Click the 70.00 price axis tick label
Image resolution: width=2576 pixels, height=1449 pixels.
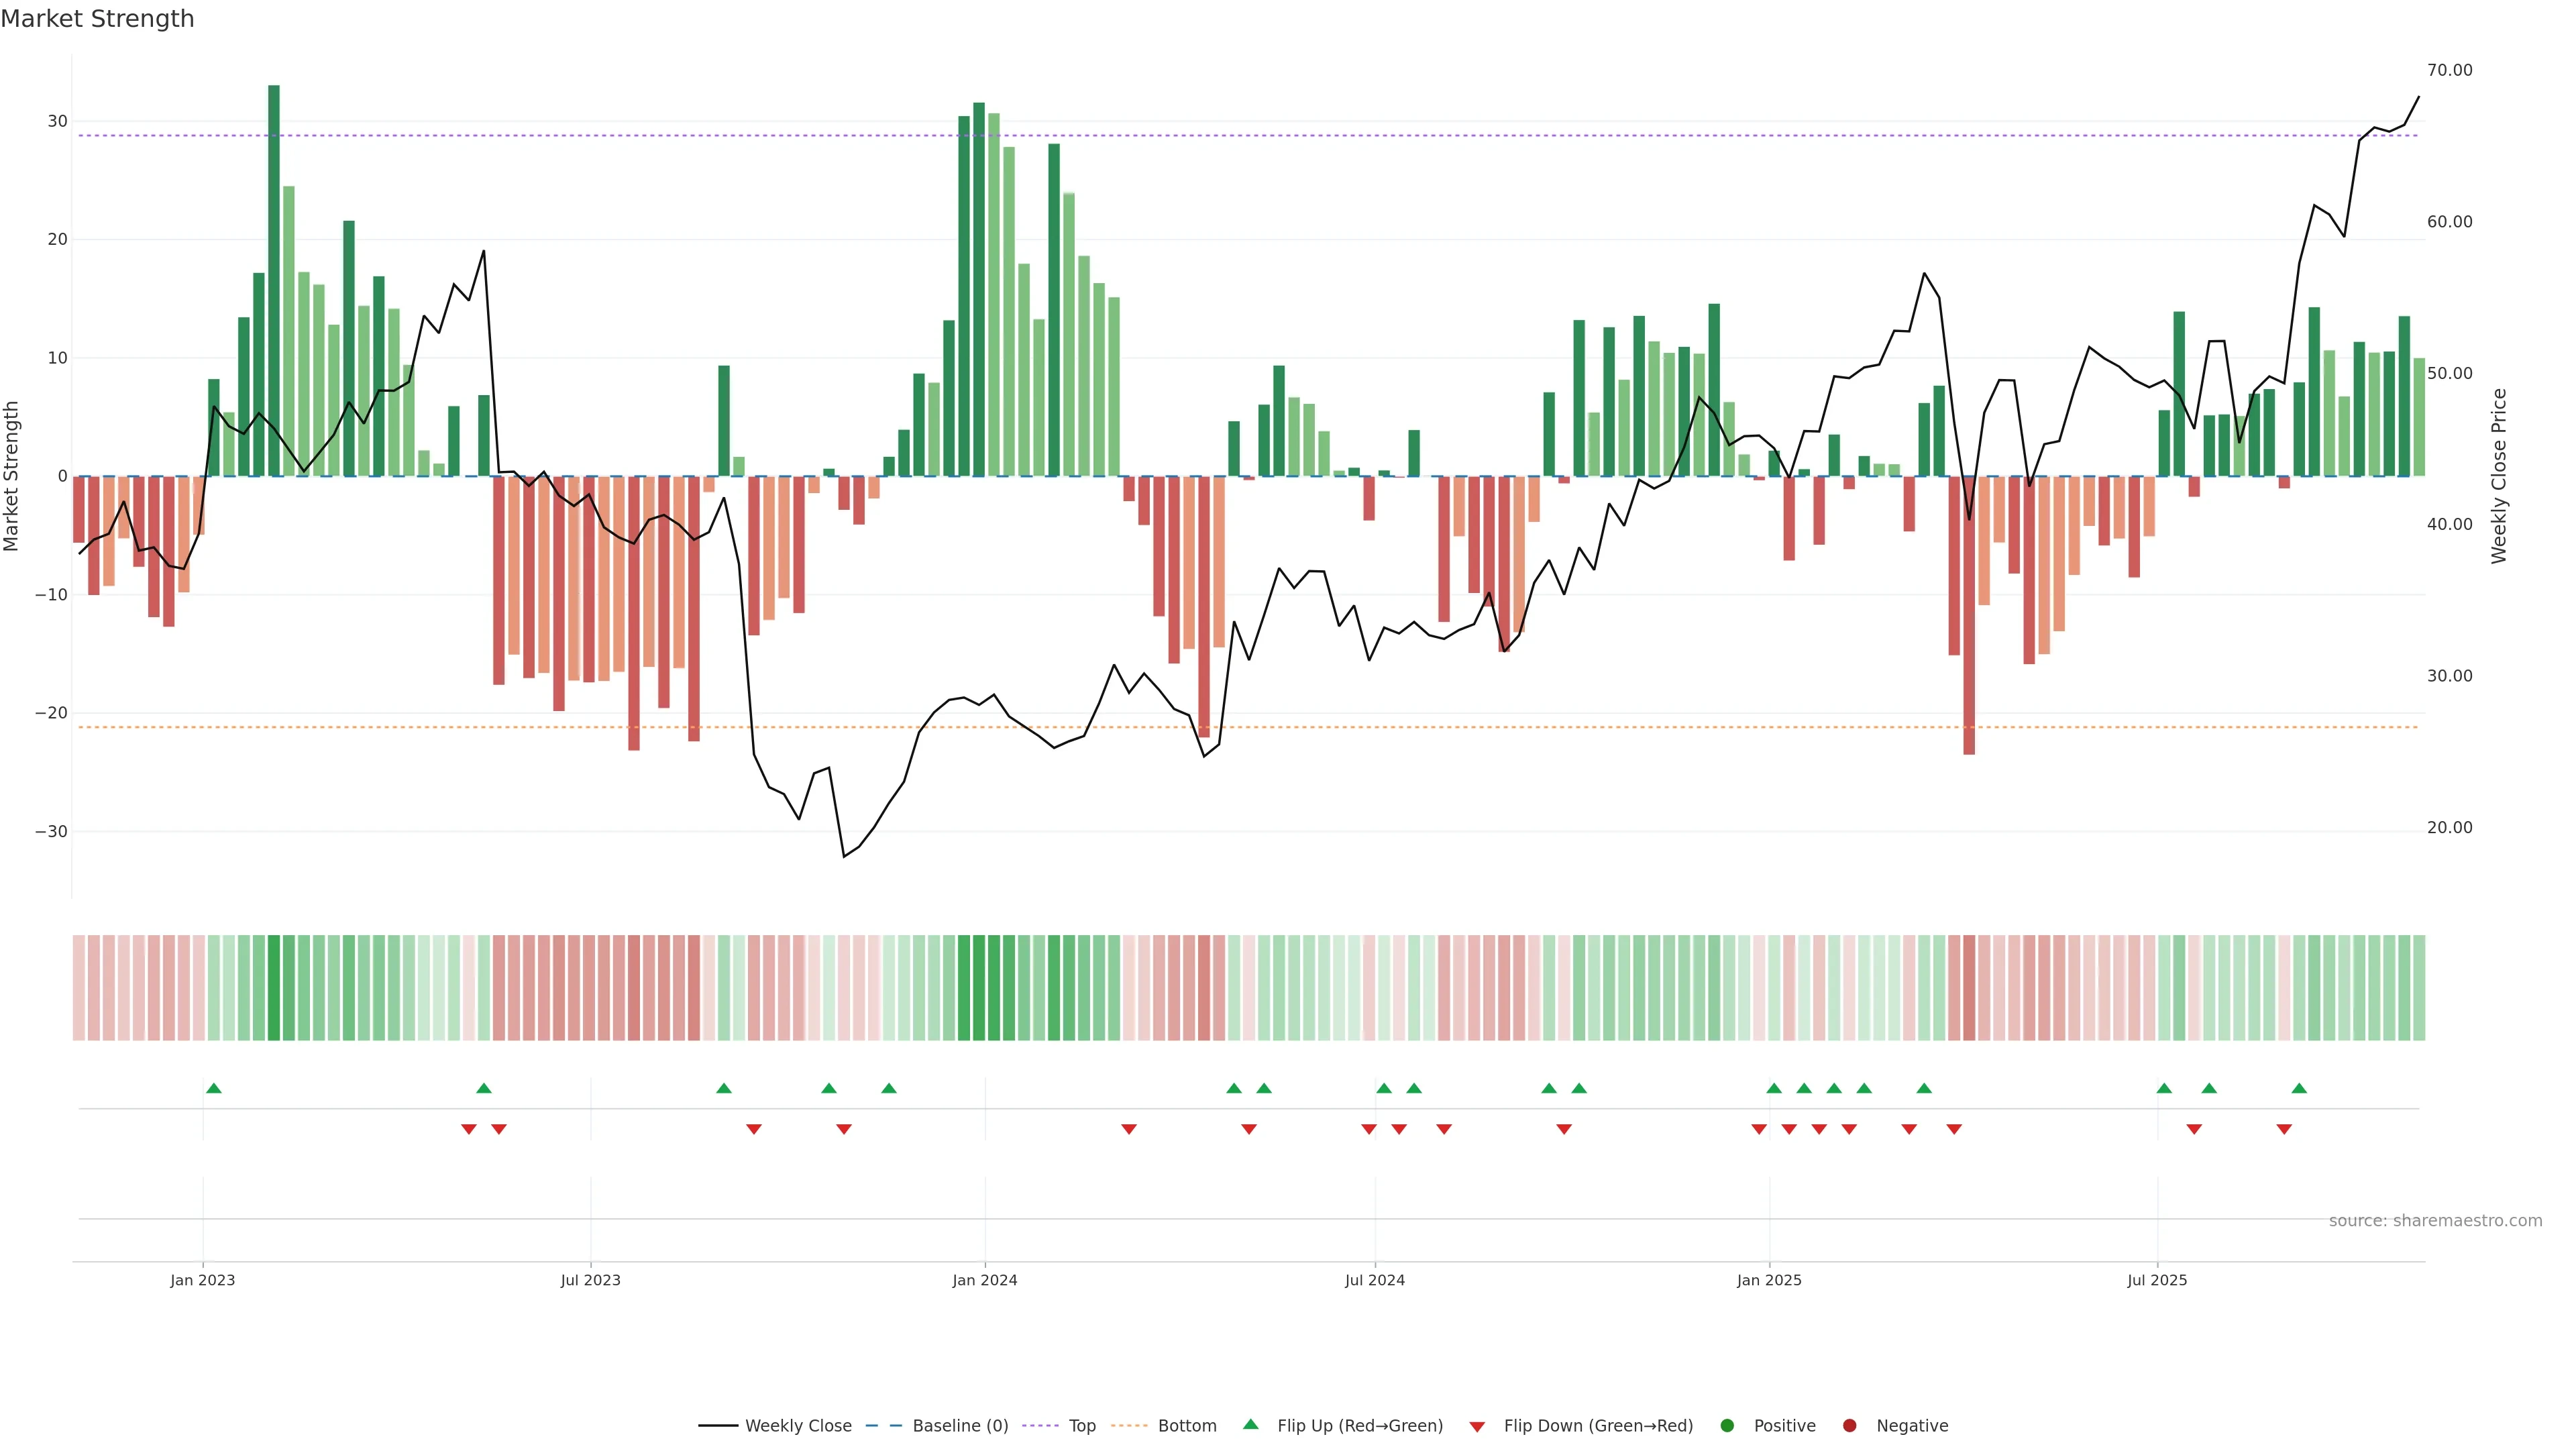pyautogui.click(x=2449, y=70)
